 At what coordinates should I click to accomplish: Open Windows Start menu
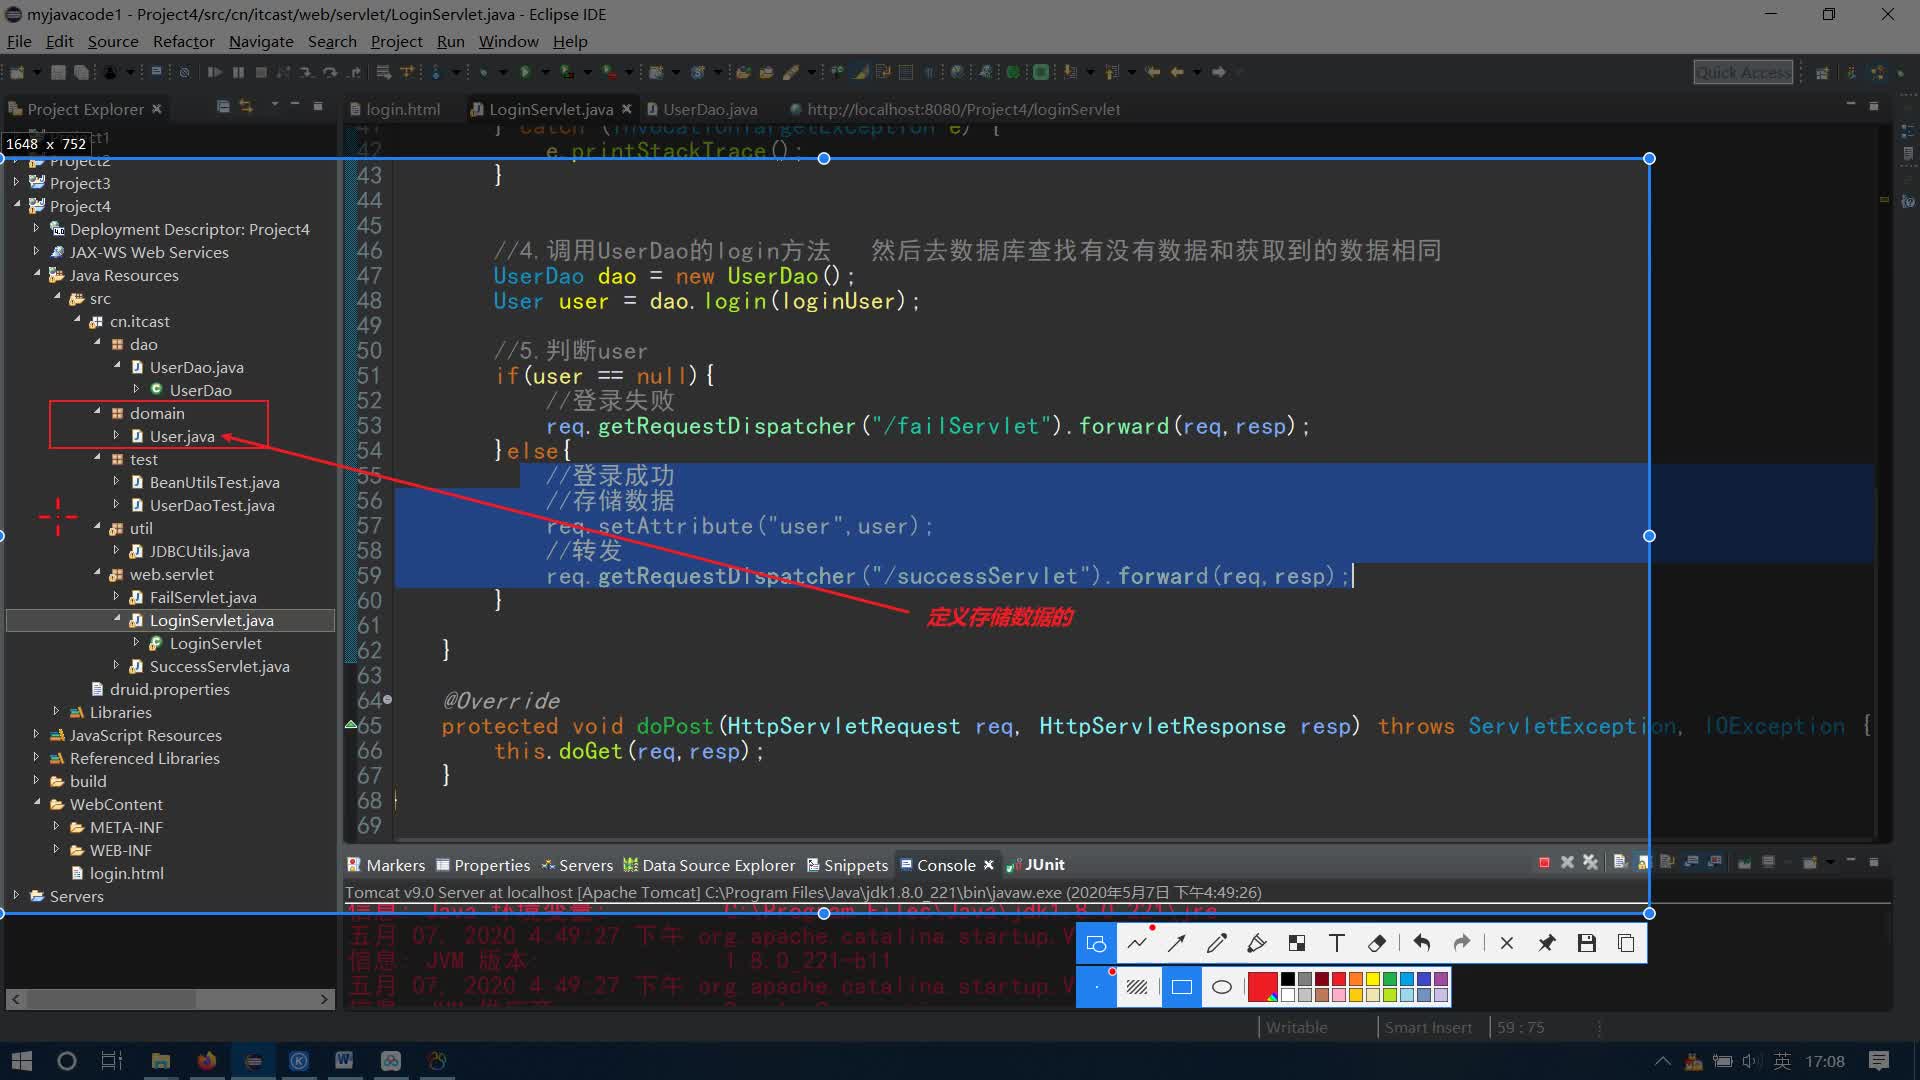(x=22, y=1061)
